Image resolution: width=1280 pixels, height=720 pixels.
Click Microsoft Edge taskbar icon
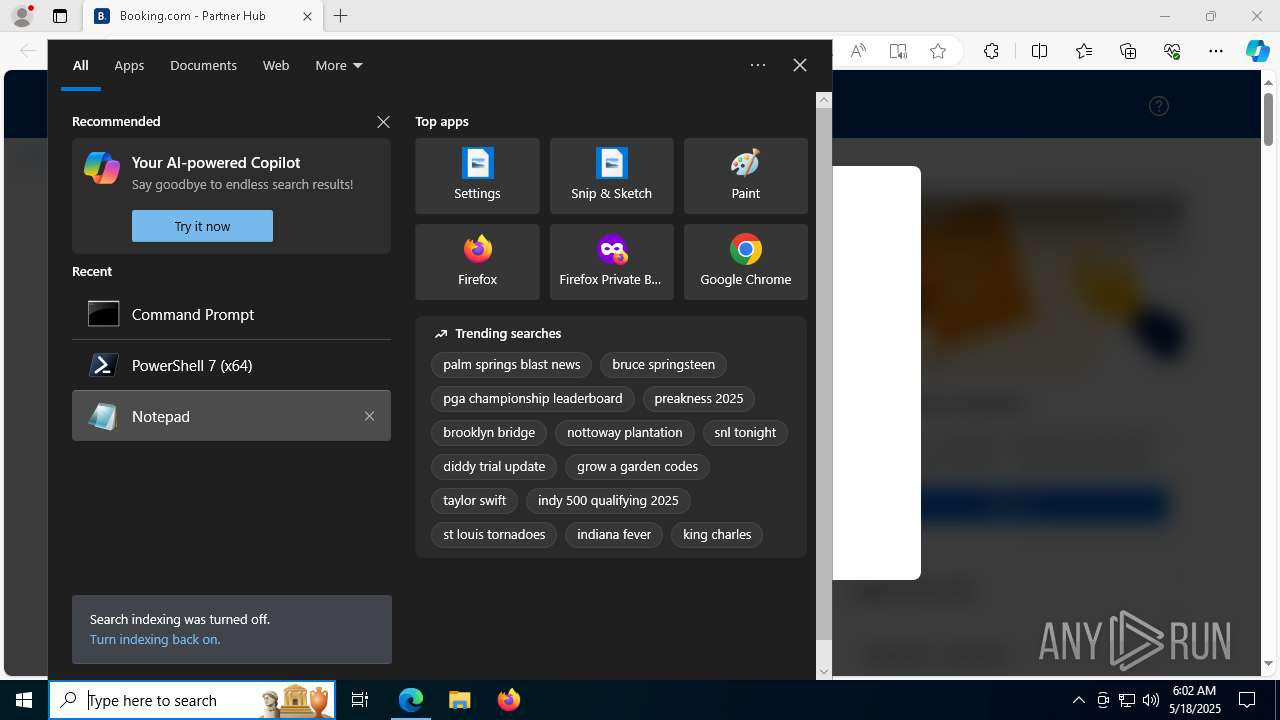pos(411,700)
